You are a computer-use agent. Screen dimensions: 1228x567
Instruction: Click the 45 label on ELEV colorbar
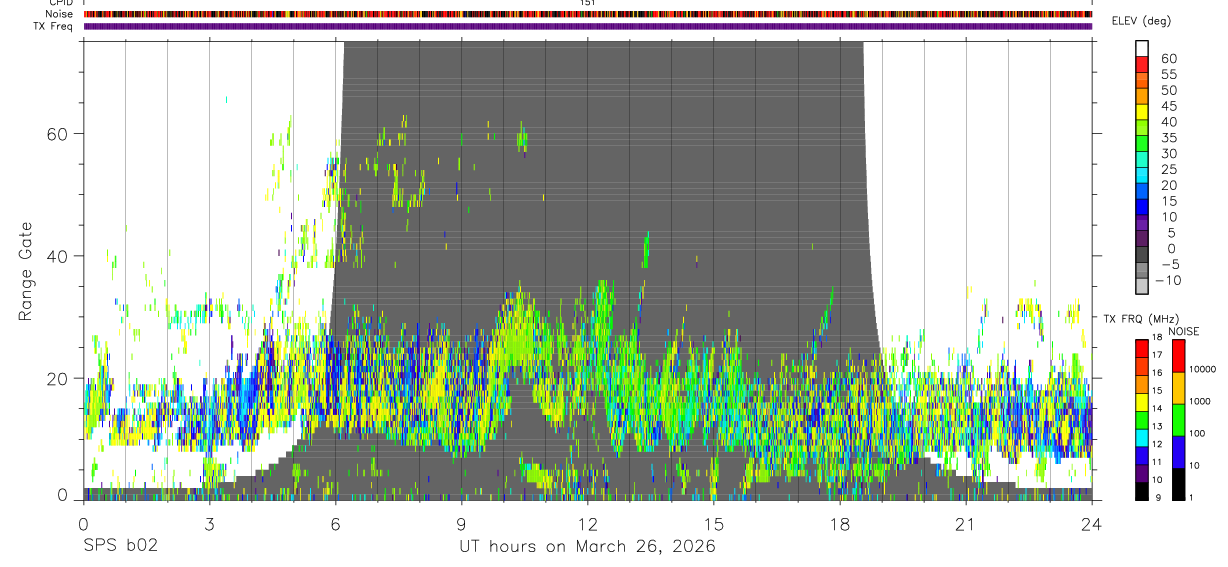tap(1167, 106)
